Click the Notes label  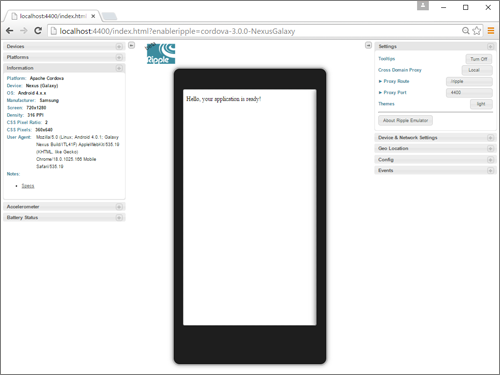(13, 174)
